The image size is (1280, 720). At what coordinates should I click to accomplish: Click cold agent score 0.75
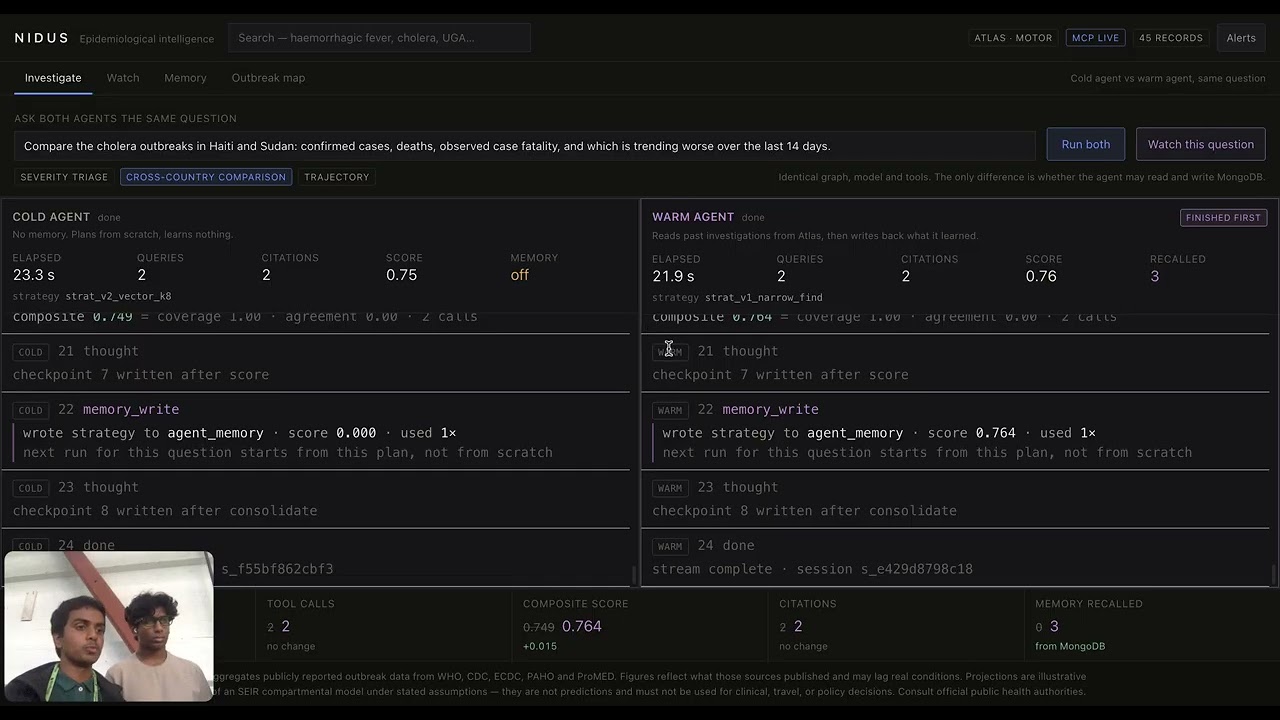(402, 275)
